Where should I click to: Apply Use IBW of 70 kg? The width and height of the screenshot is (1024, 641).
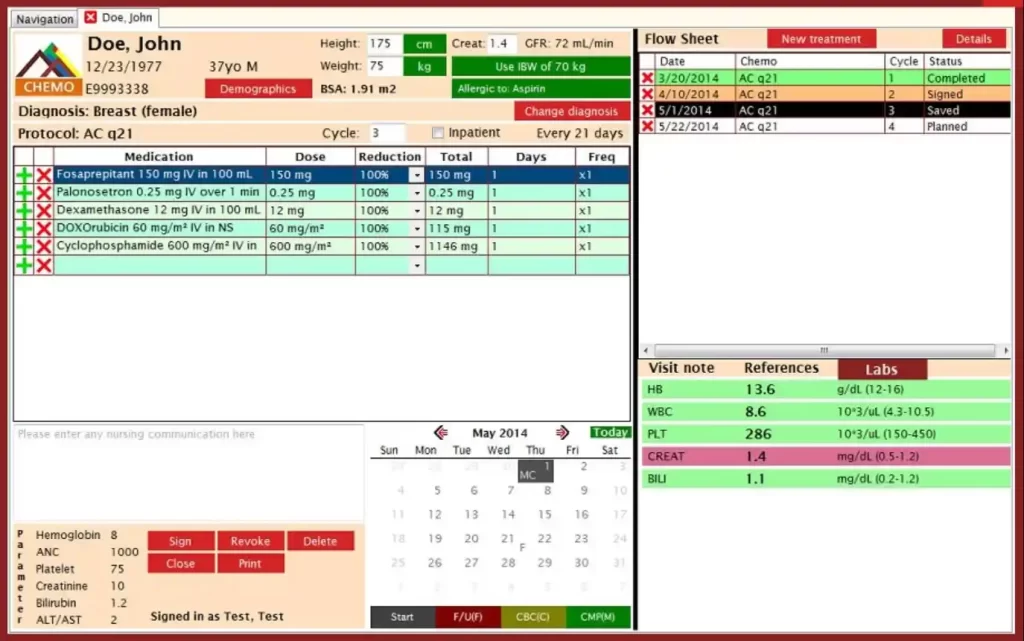tap(541, 66)
